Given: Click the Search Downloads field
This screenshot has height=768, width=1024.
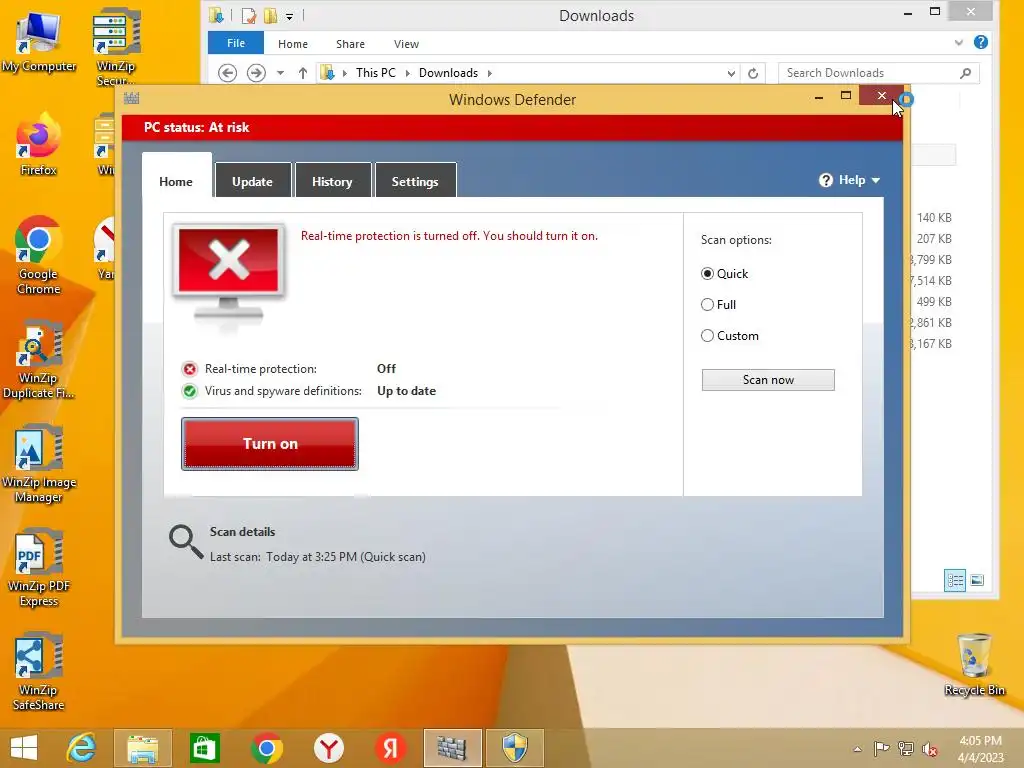Looking at the screenshot, I should [x=879, y=73].
